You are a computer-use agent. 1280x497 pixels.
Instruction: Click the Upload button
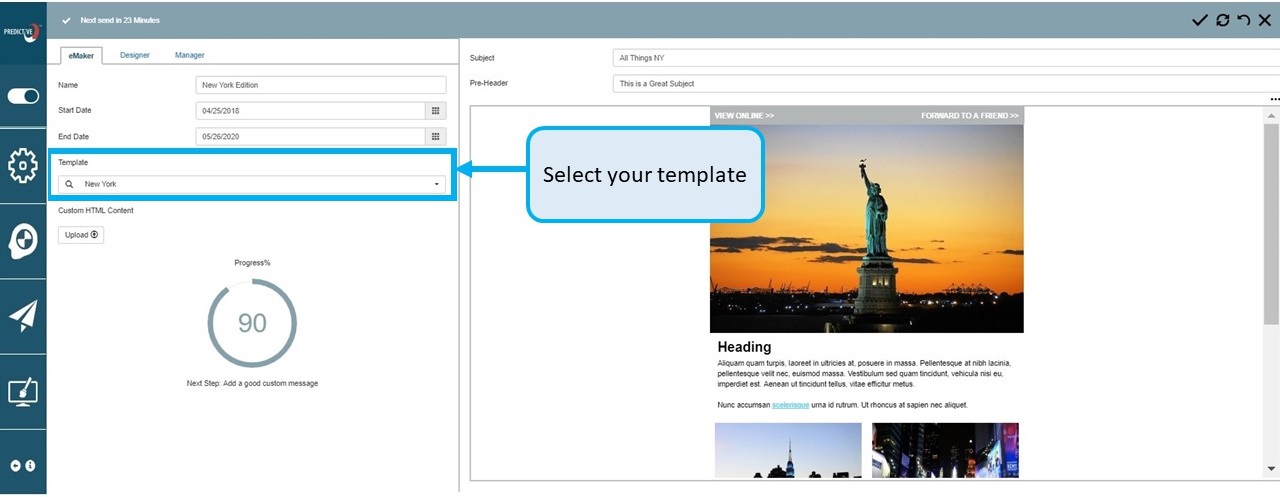point(81,235)
